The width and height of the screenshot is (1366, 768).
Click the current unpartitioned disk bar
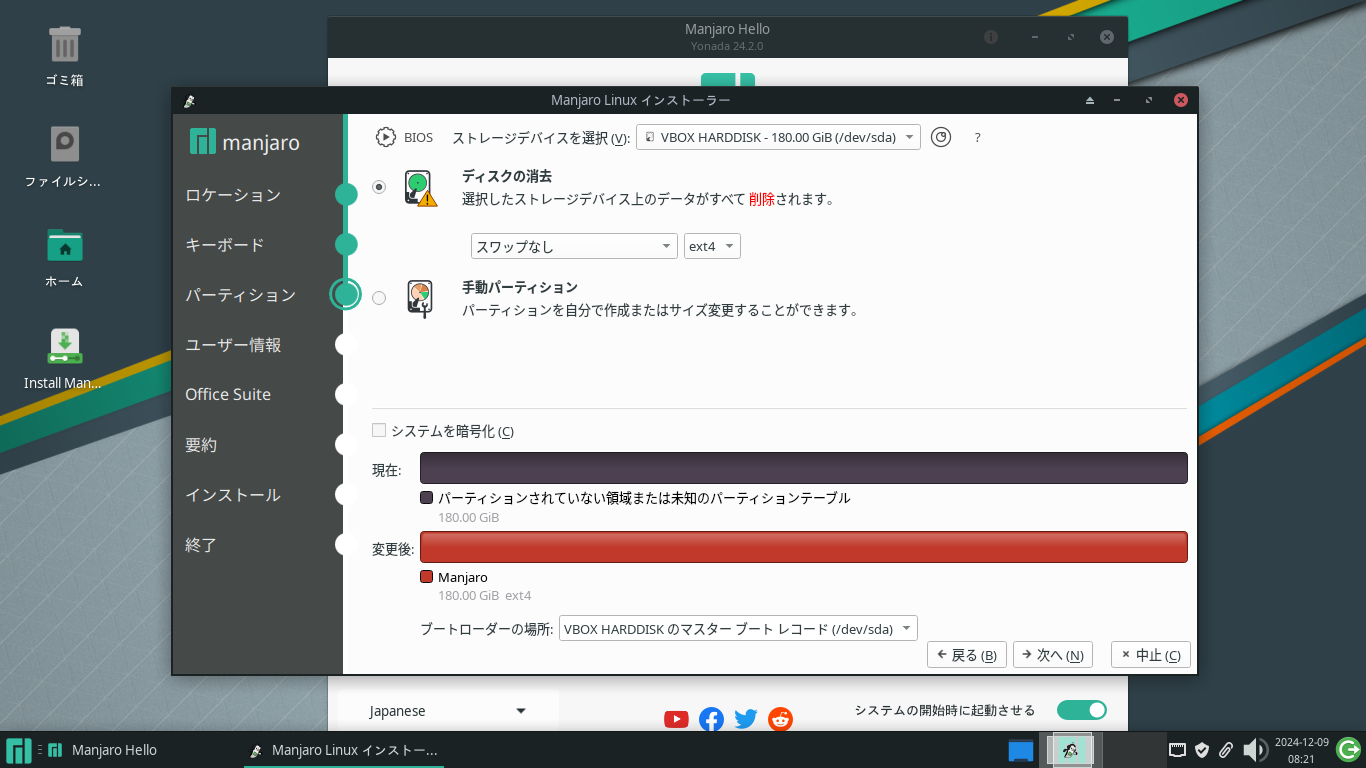click(x=803, y=468)
